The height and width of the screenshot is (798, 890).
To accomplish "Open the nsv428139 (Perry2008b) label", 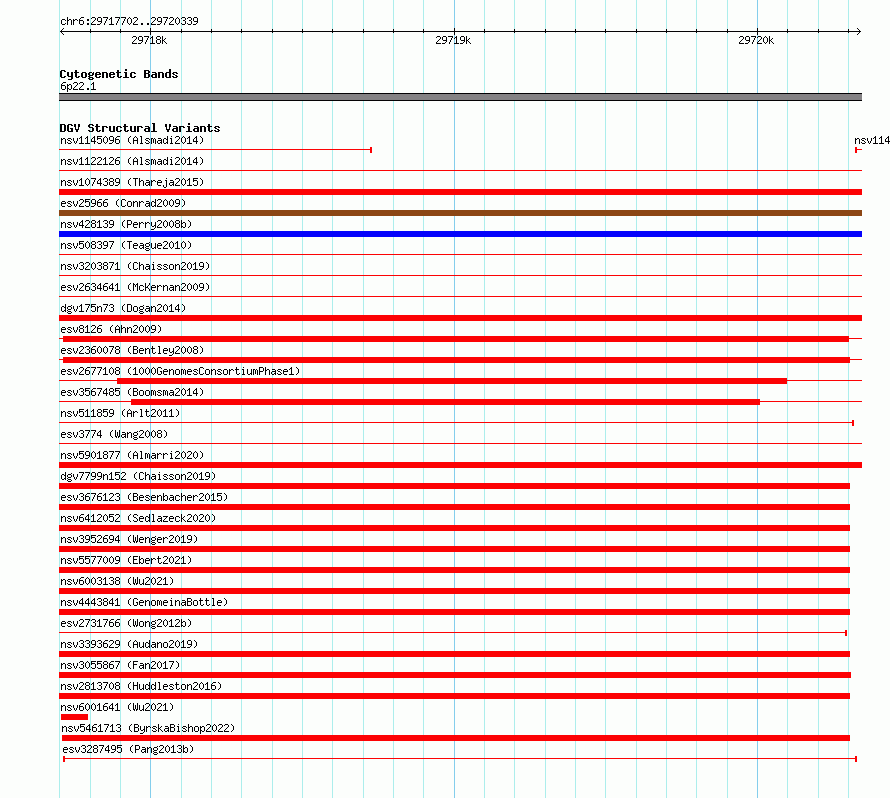I will point(126,224).
